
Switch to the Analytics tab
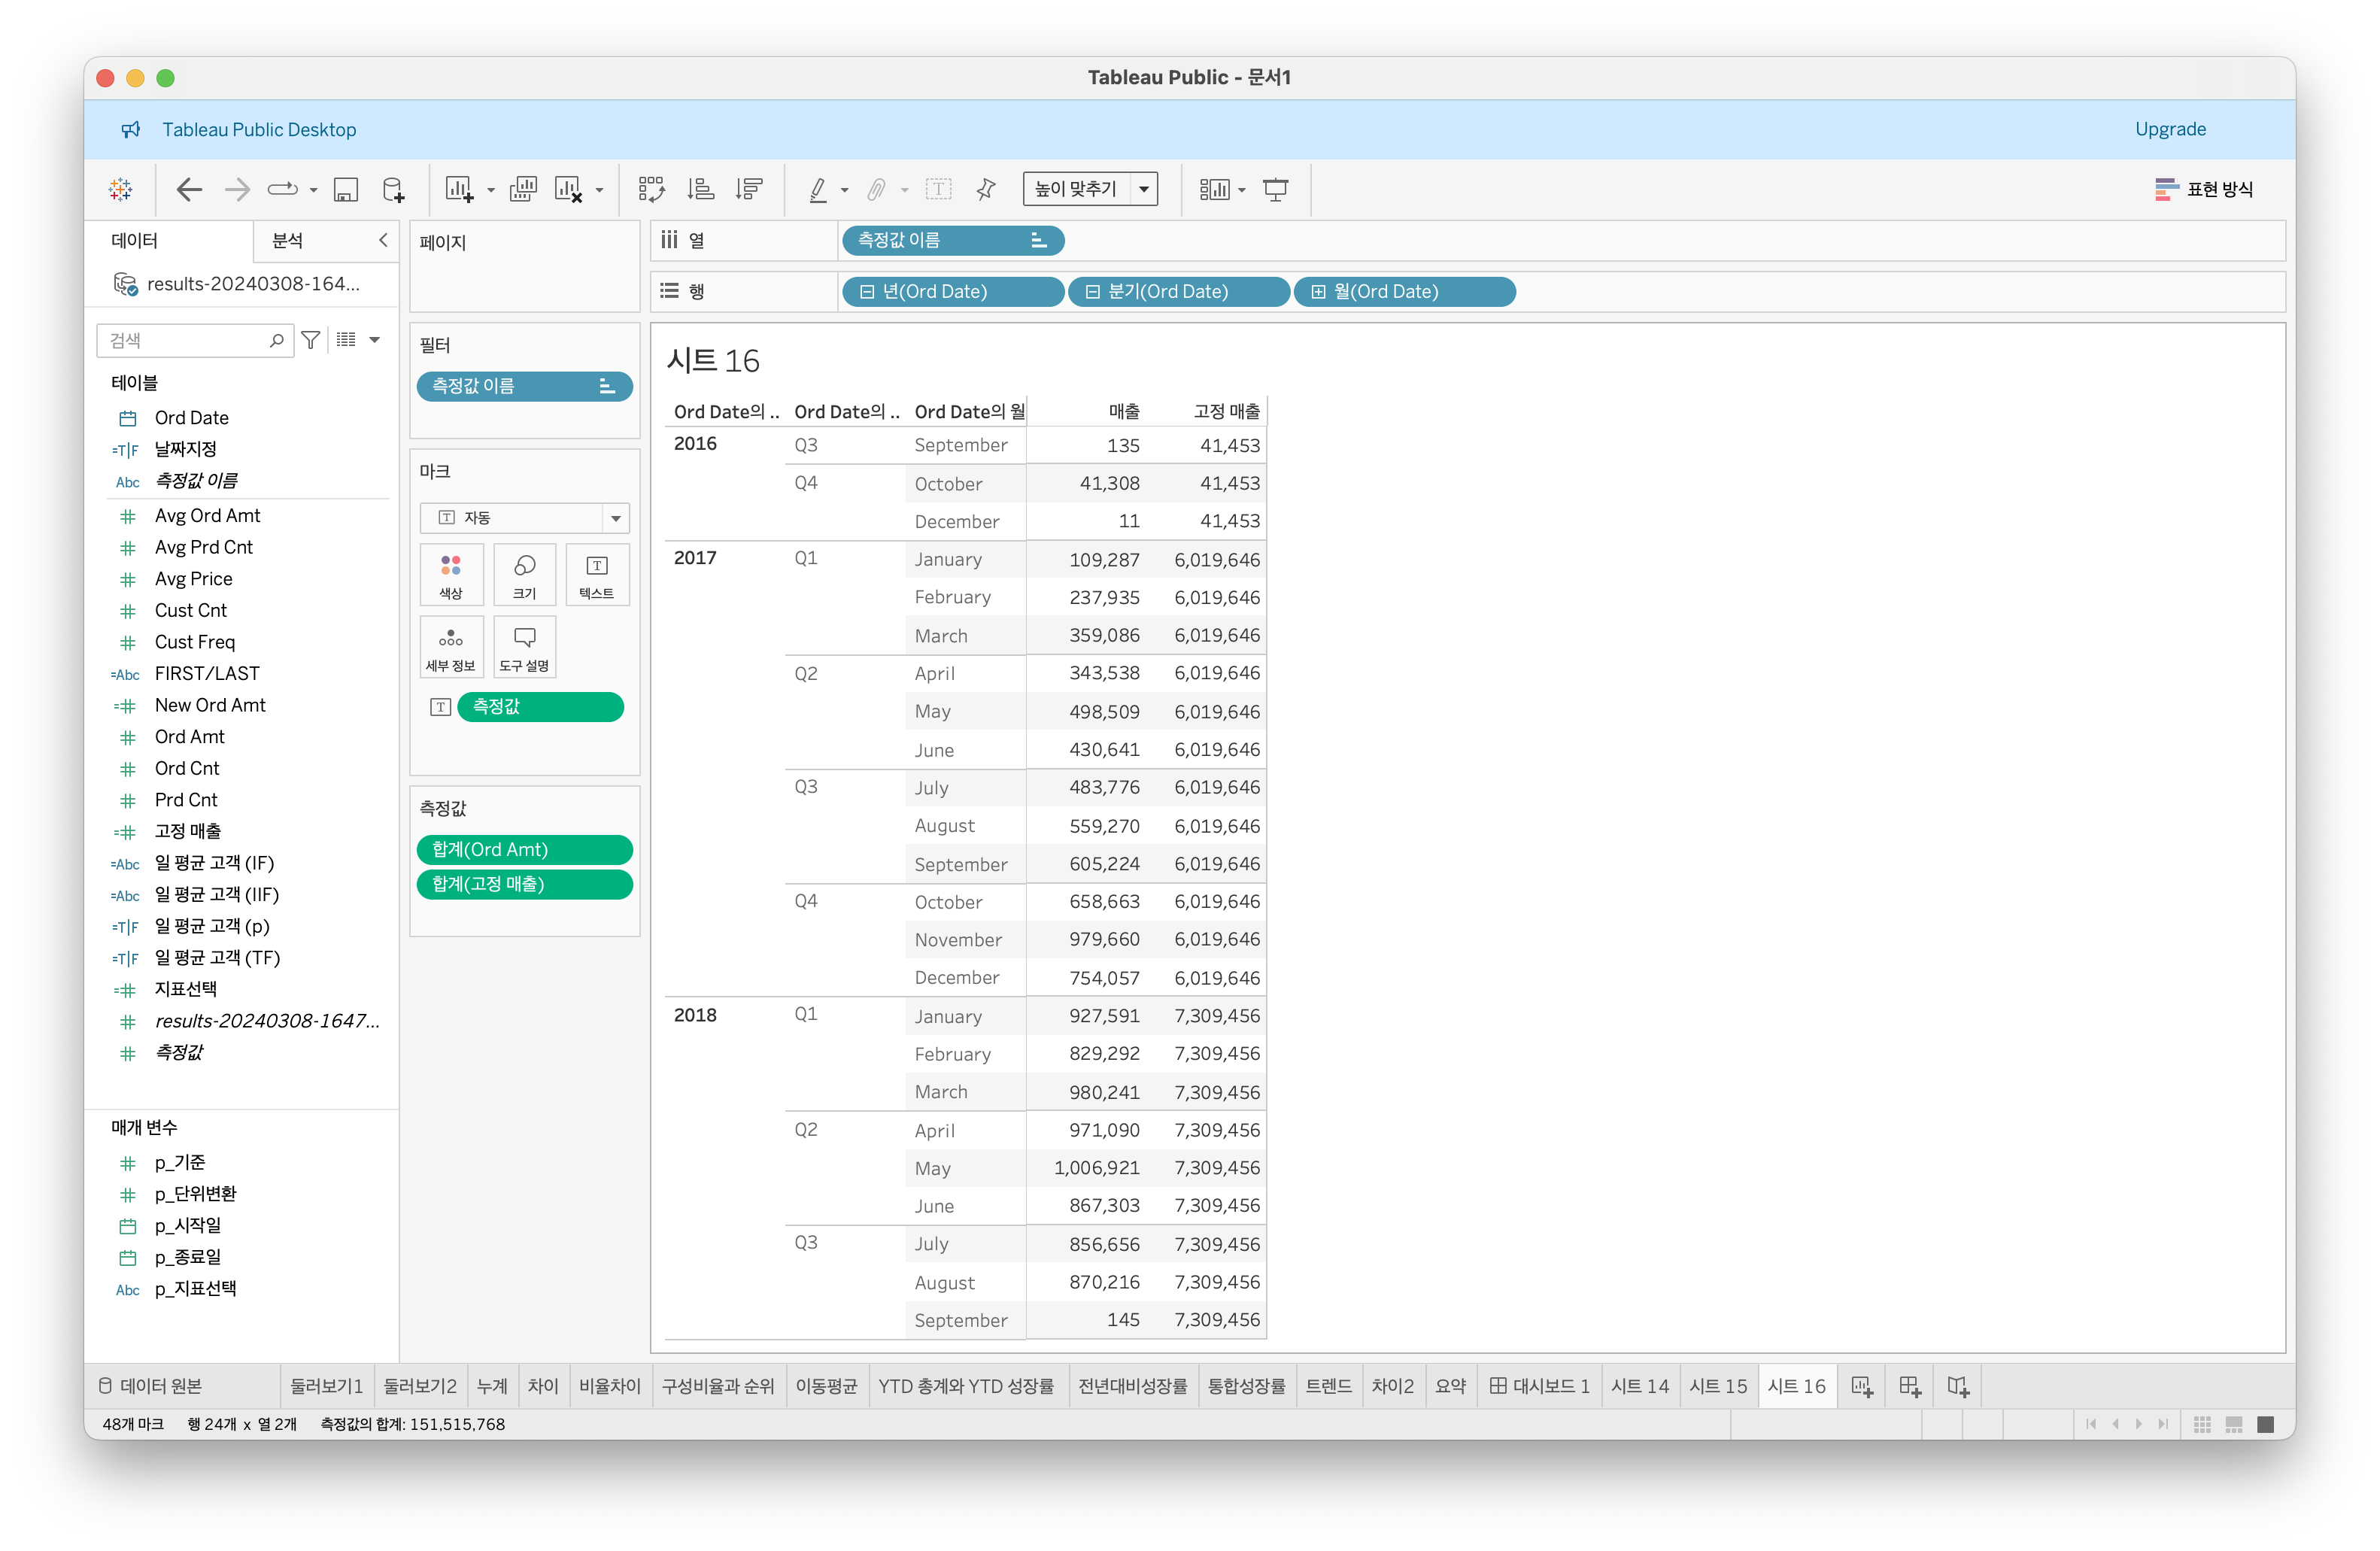pyautogui.click(x=288, y=240)
